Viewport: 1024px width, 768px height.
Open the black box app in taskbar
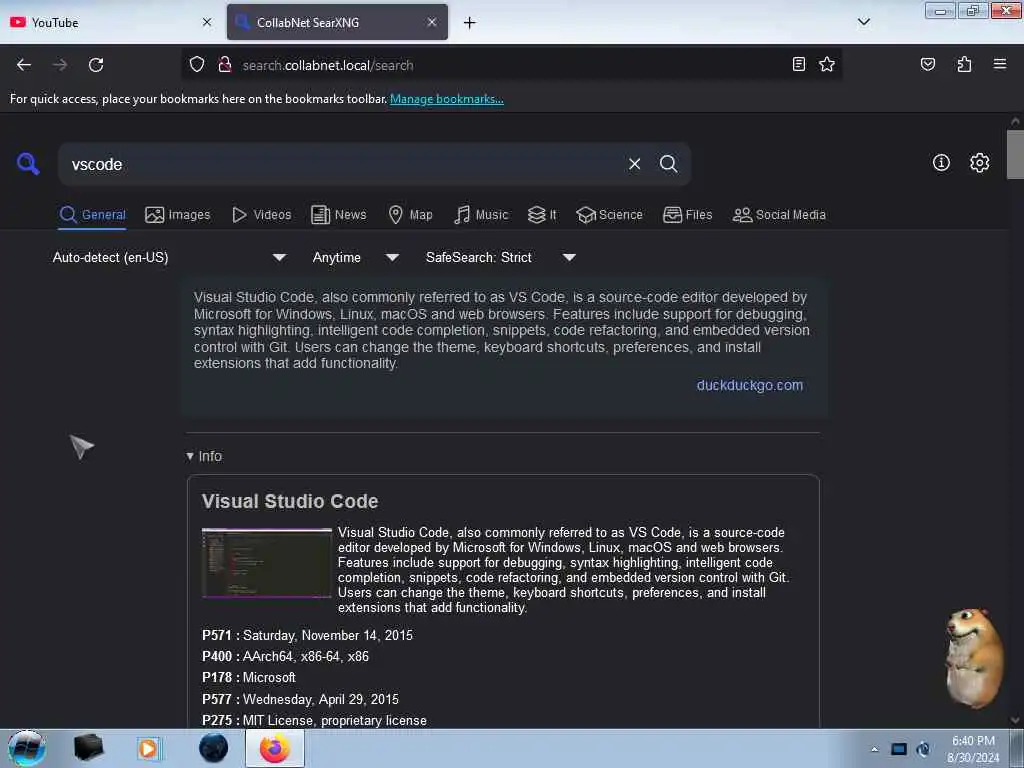tap(88, 748)
